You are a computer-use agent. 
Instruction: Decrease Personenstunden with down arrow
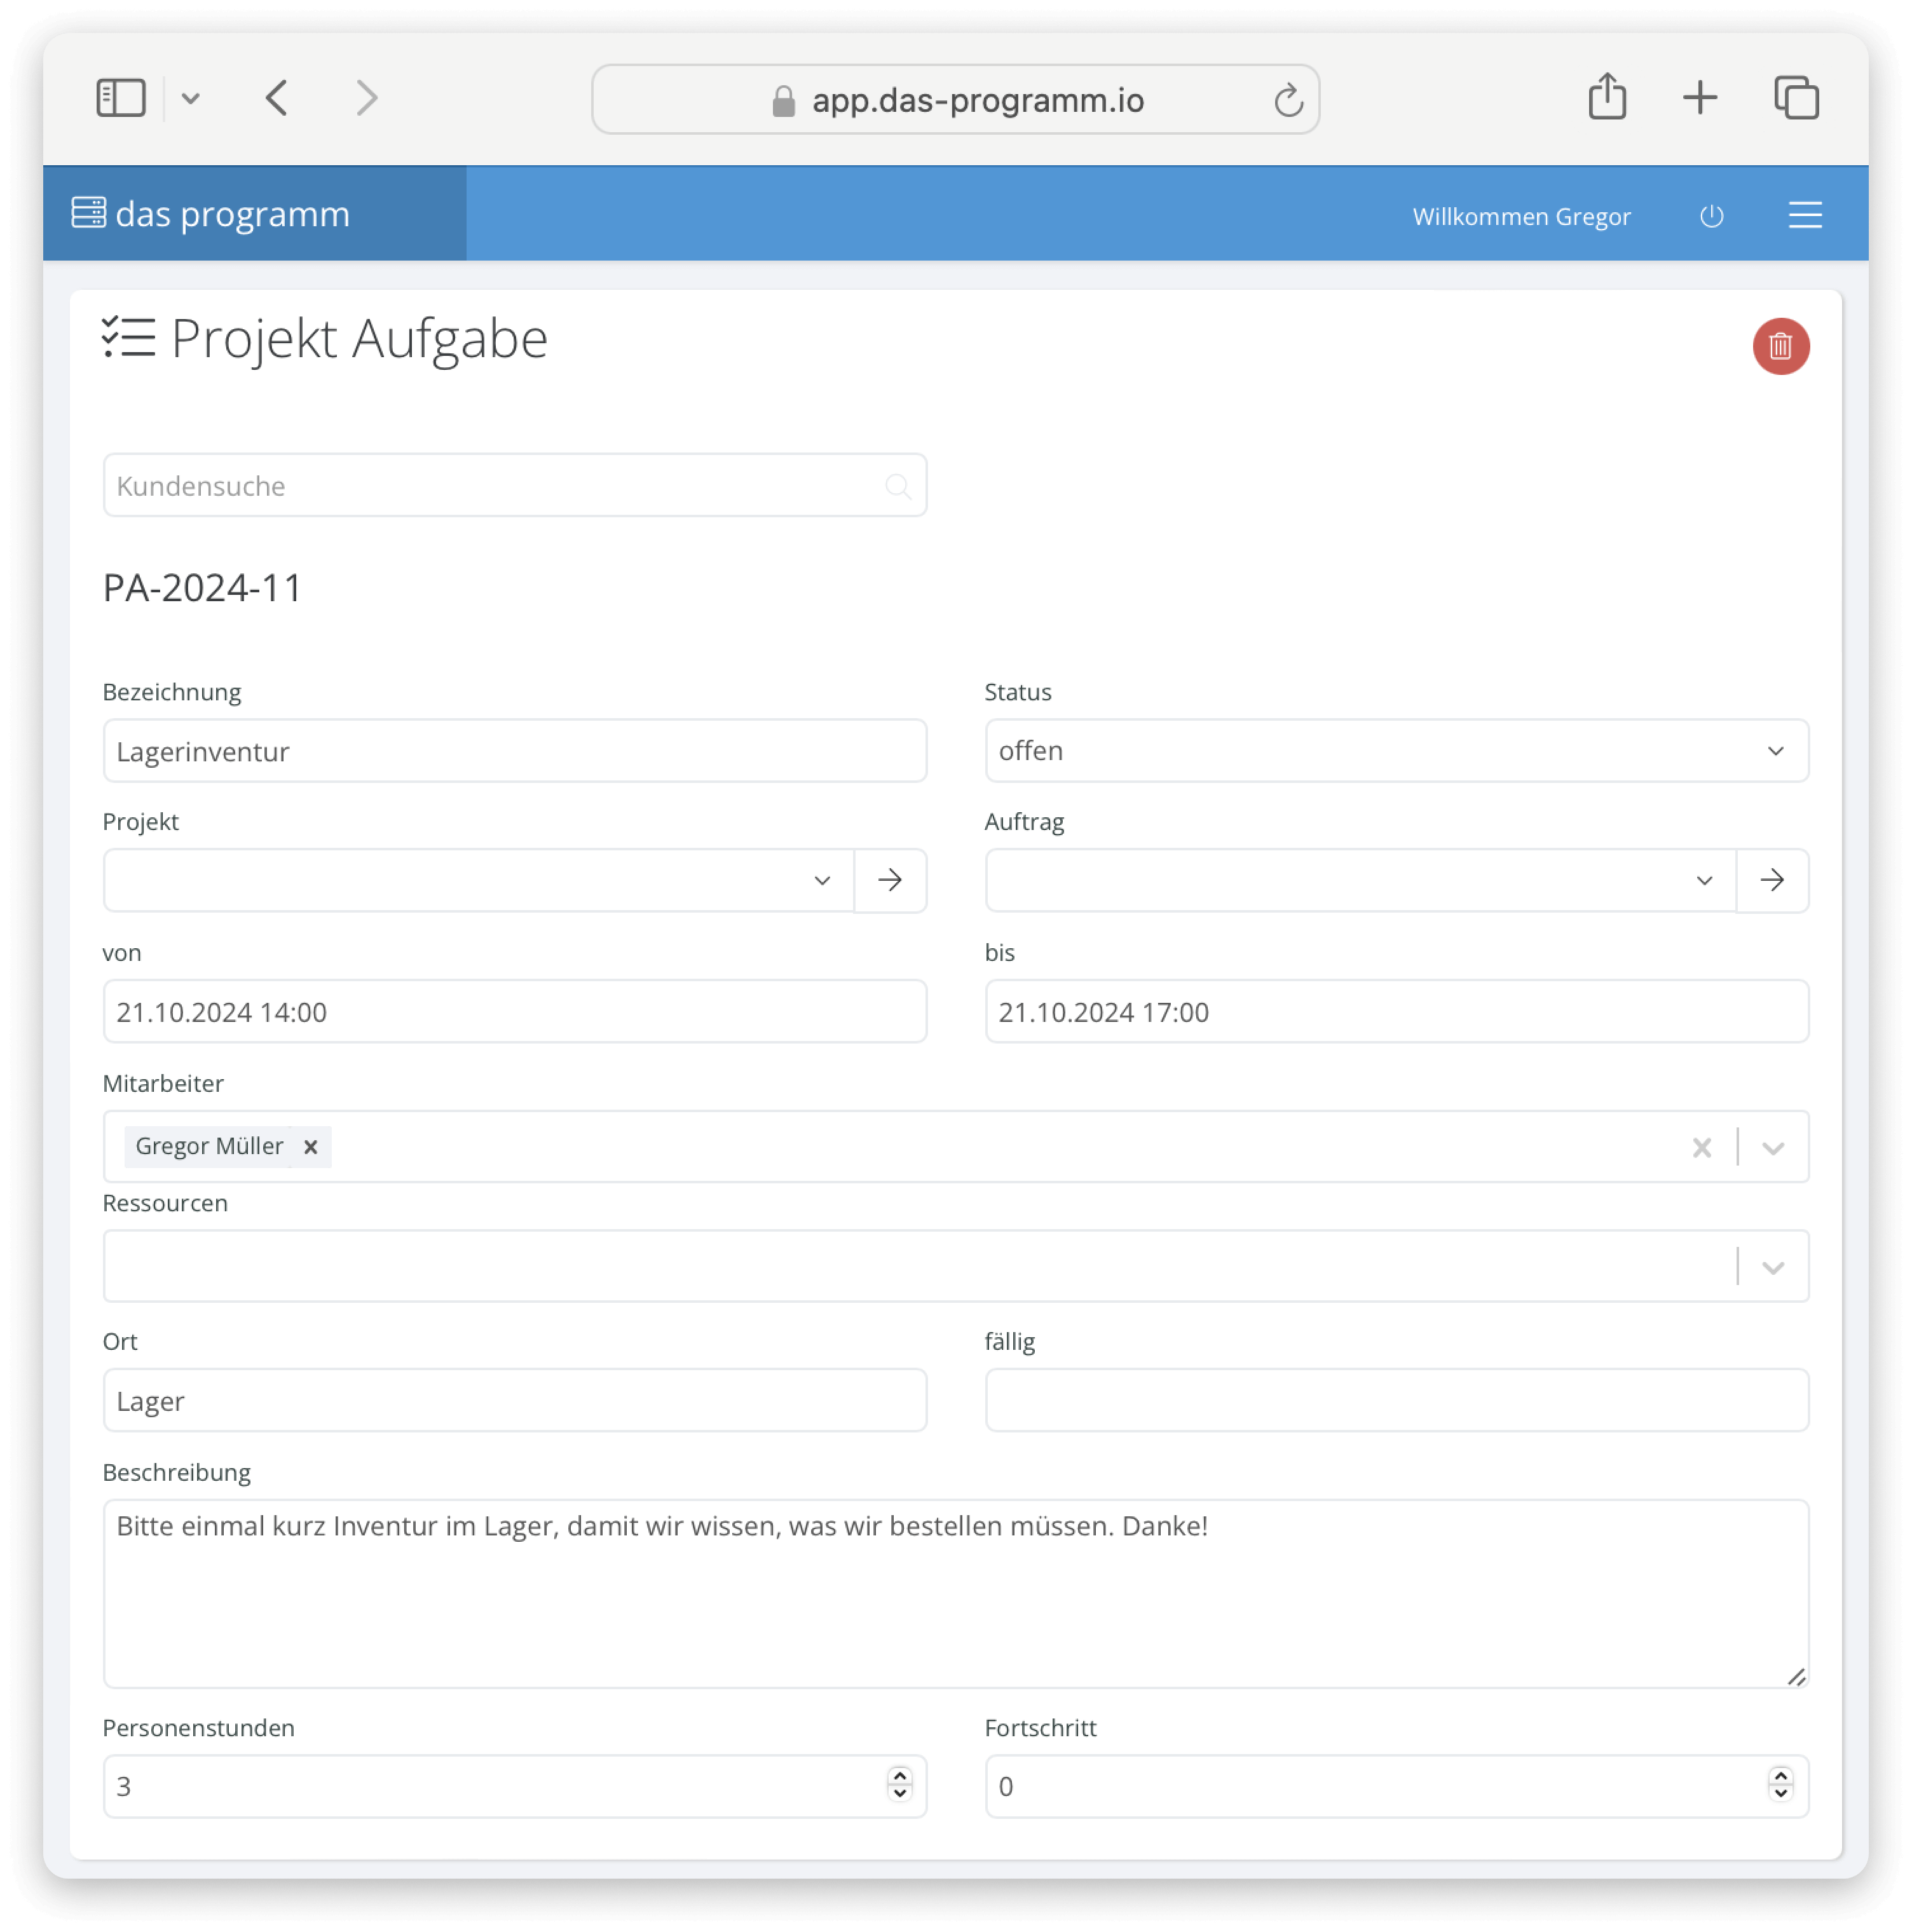coord(899,1794)
